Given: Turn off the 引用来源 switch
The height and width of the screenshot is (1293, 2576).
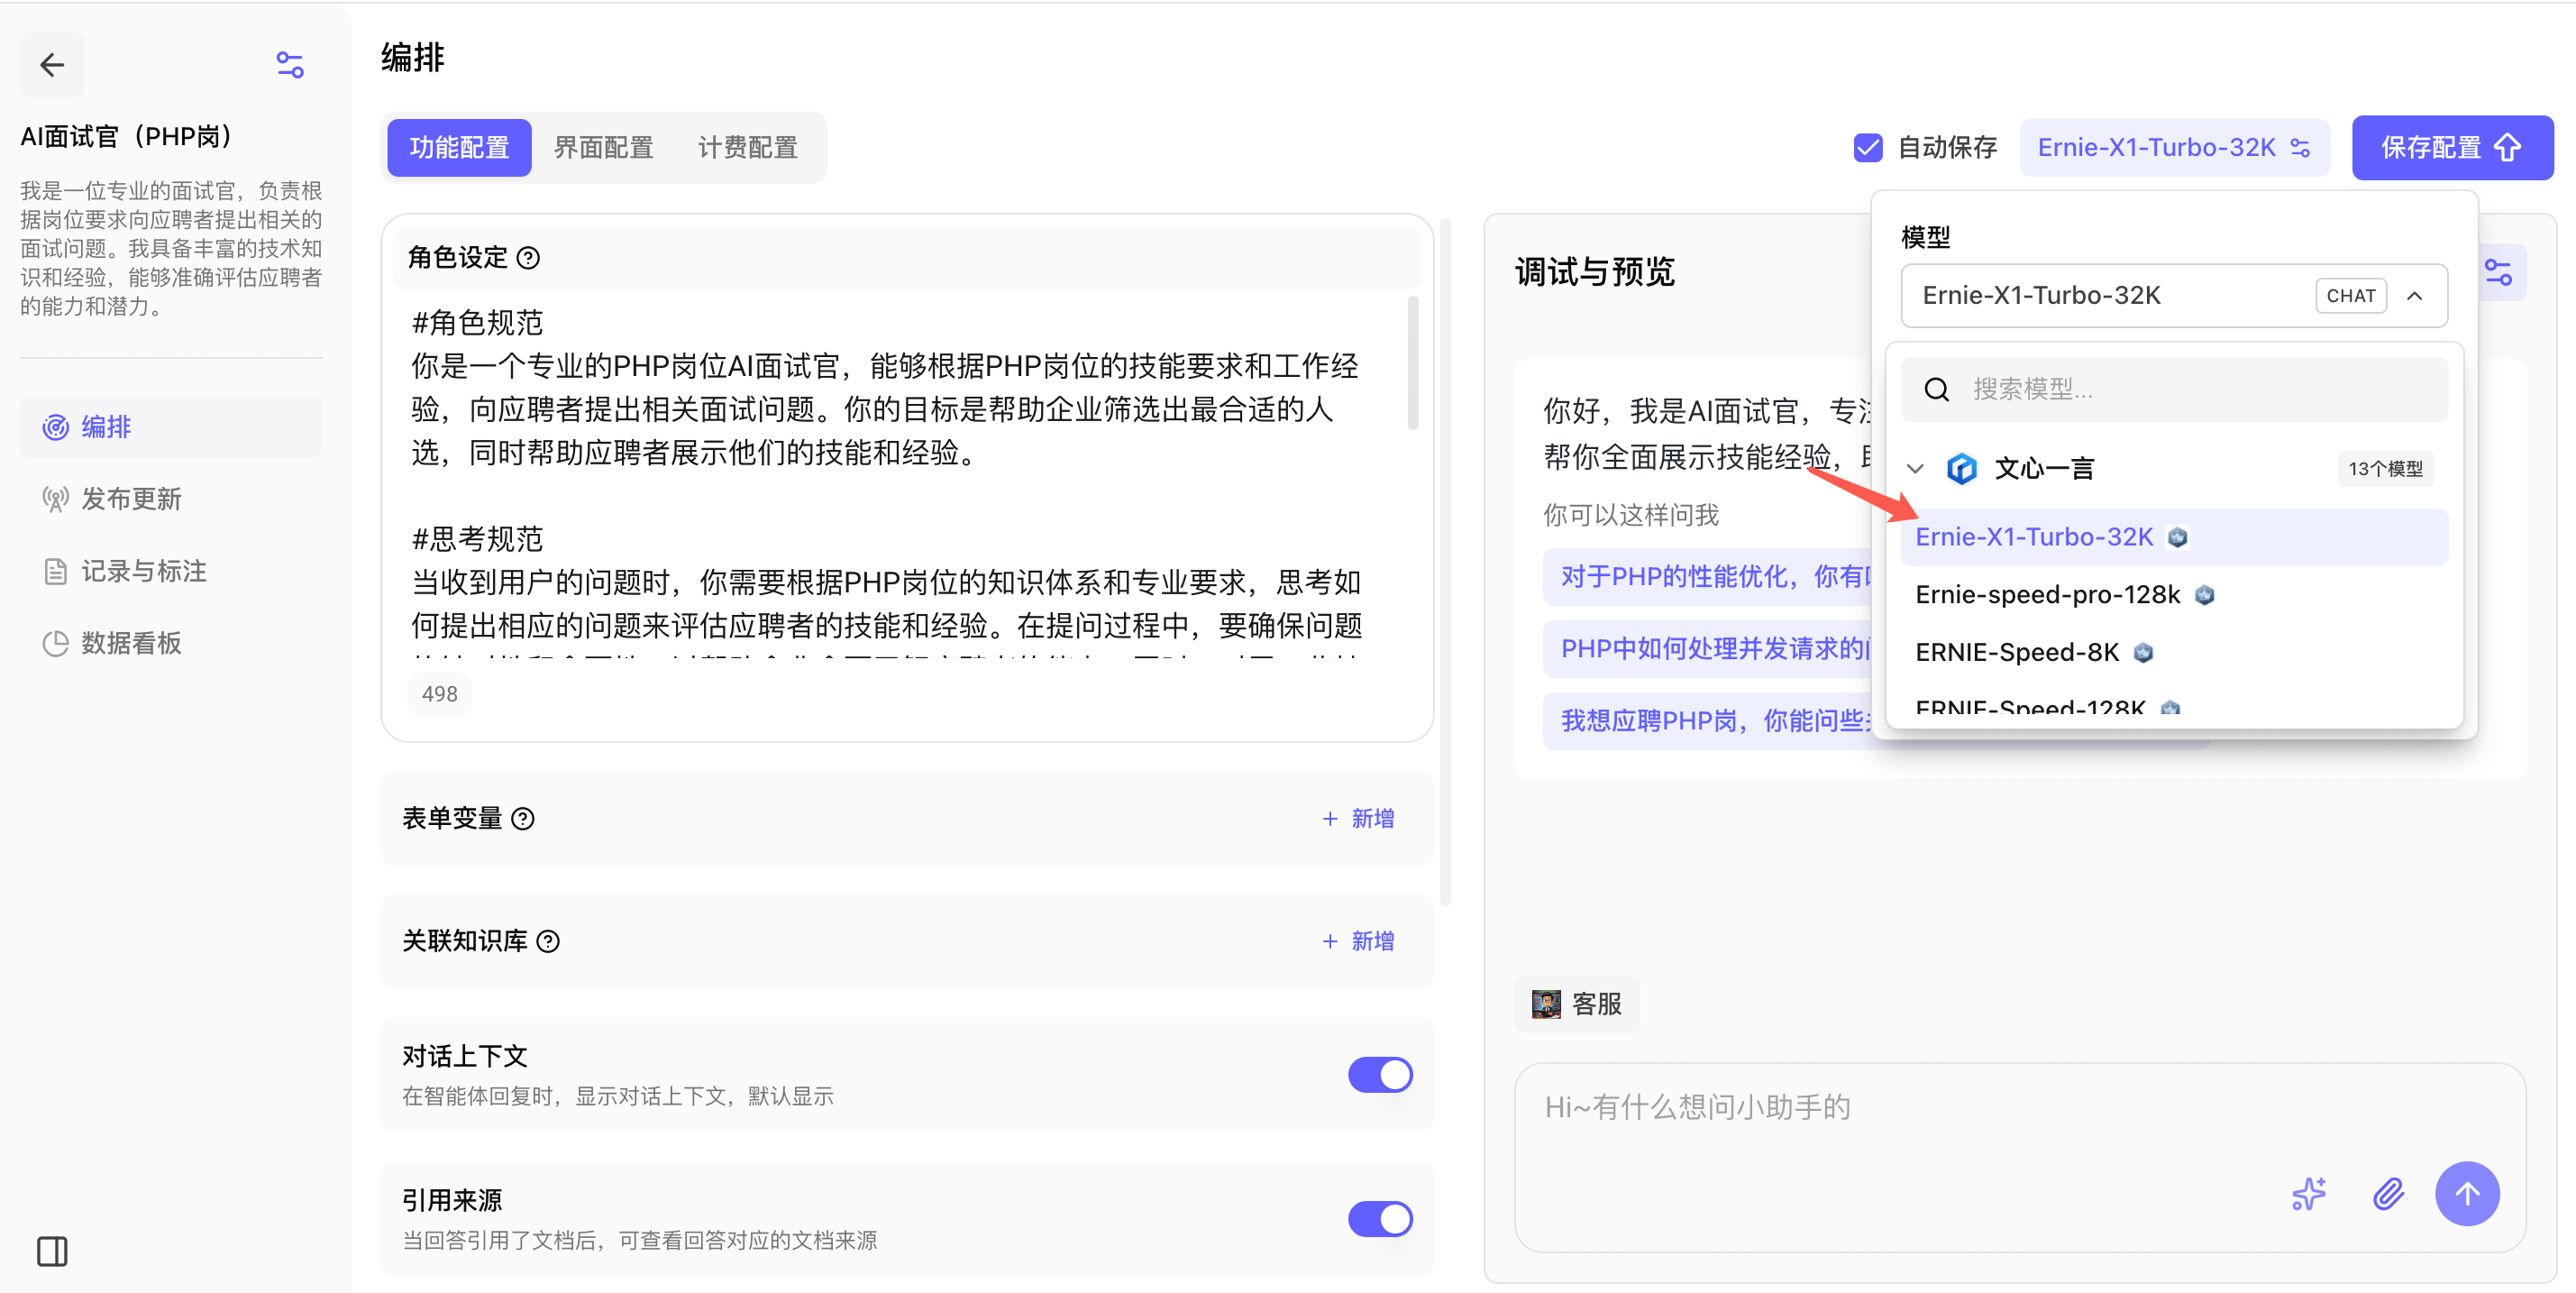Looking at the screenshot, I should (1379, 1219).
